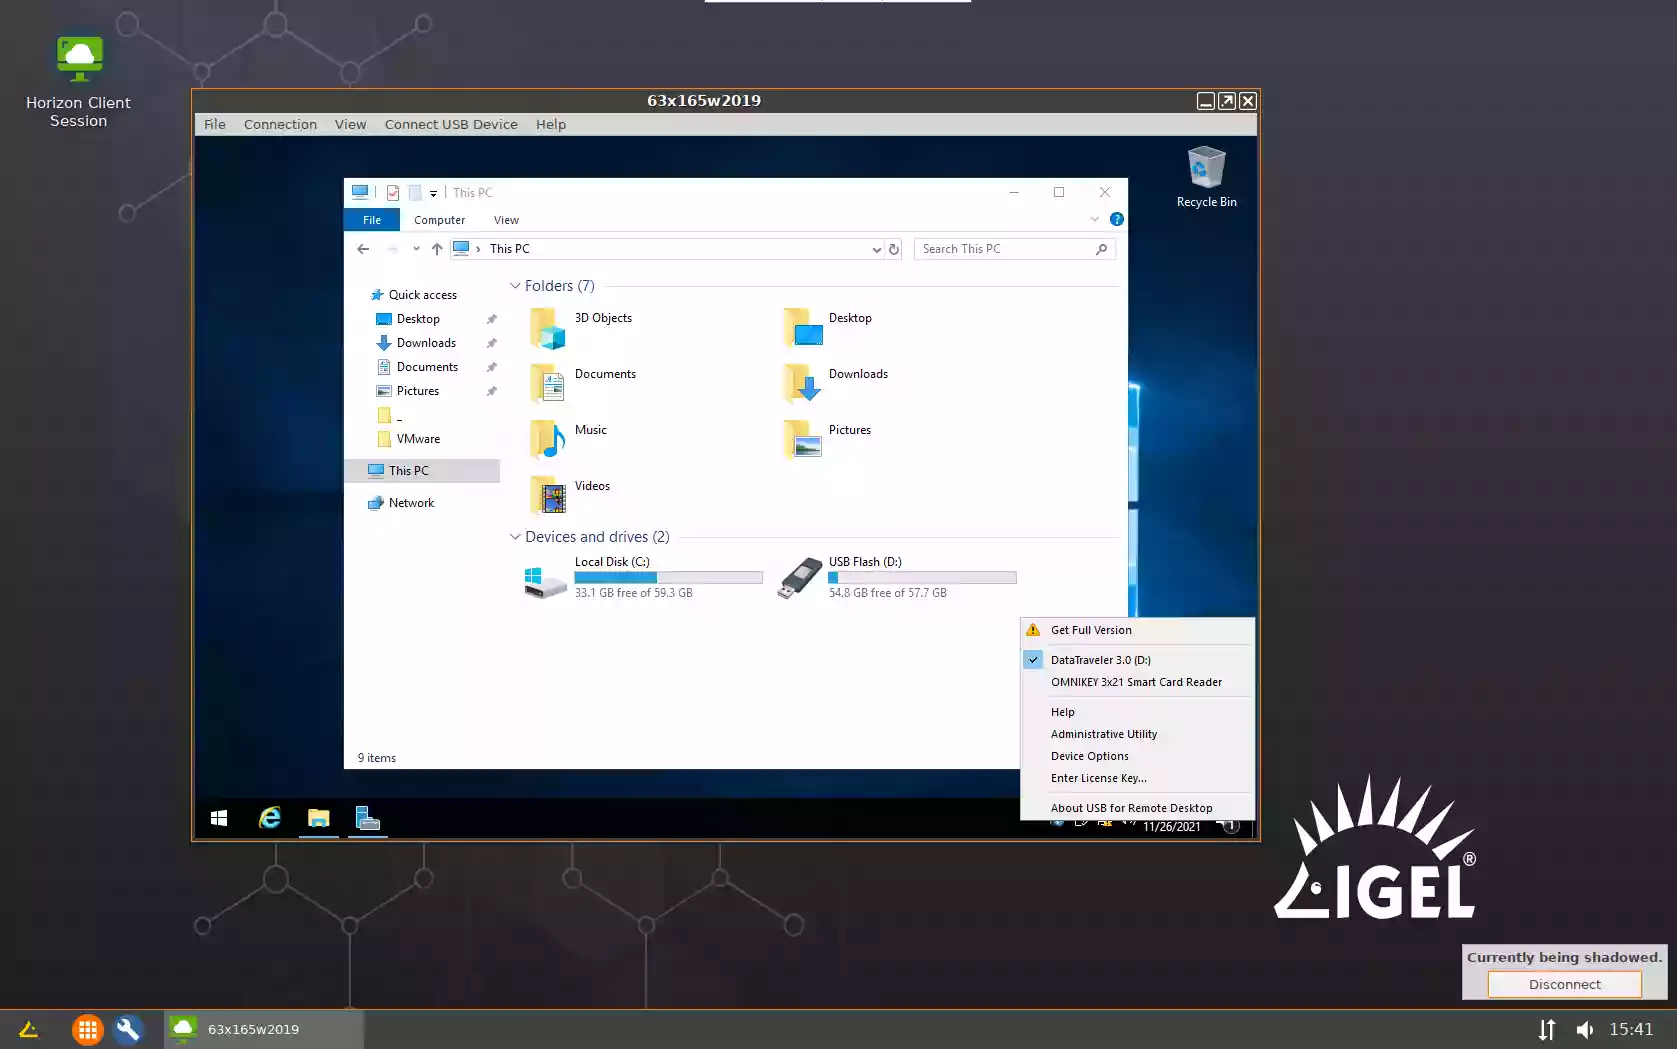Open the 3D Objects folder
Screen dimensions: 1677x1049
click(581, 327)
